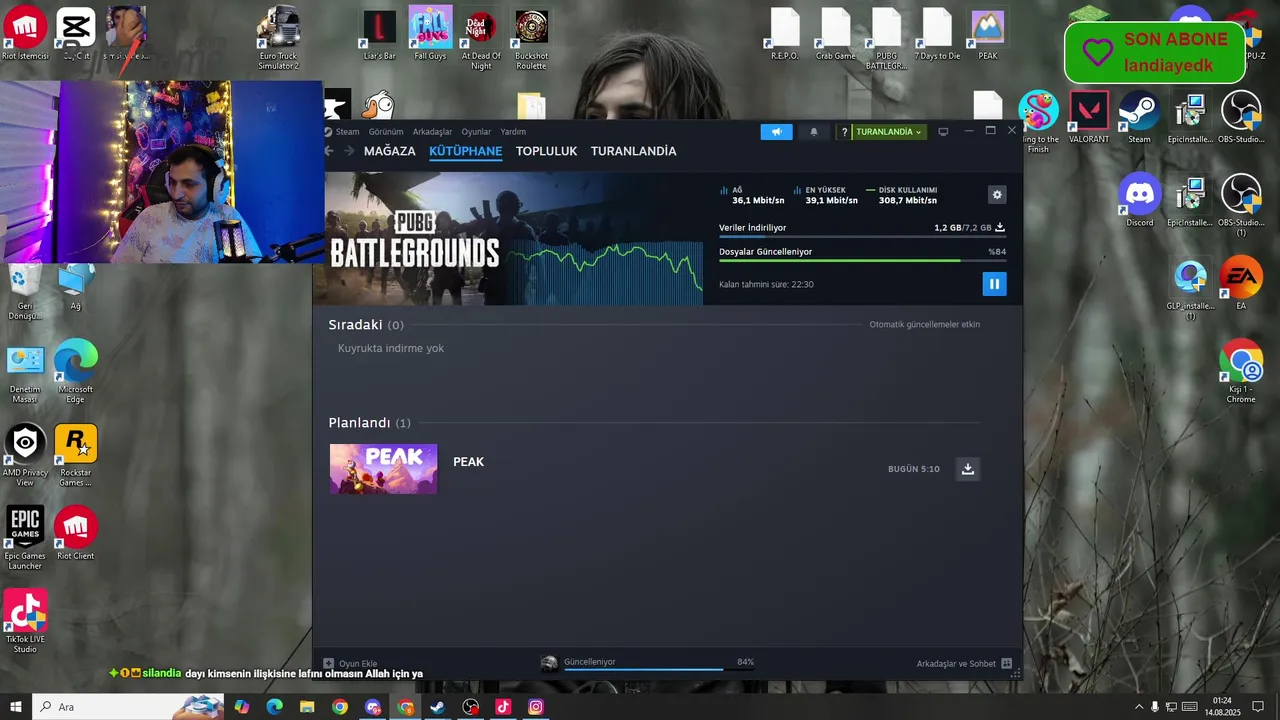Switch to MAĞAZA tab
This screenshot has width=1280, height=720.
click(x=390, y=151)
